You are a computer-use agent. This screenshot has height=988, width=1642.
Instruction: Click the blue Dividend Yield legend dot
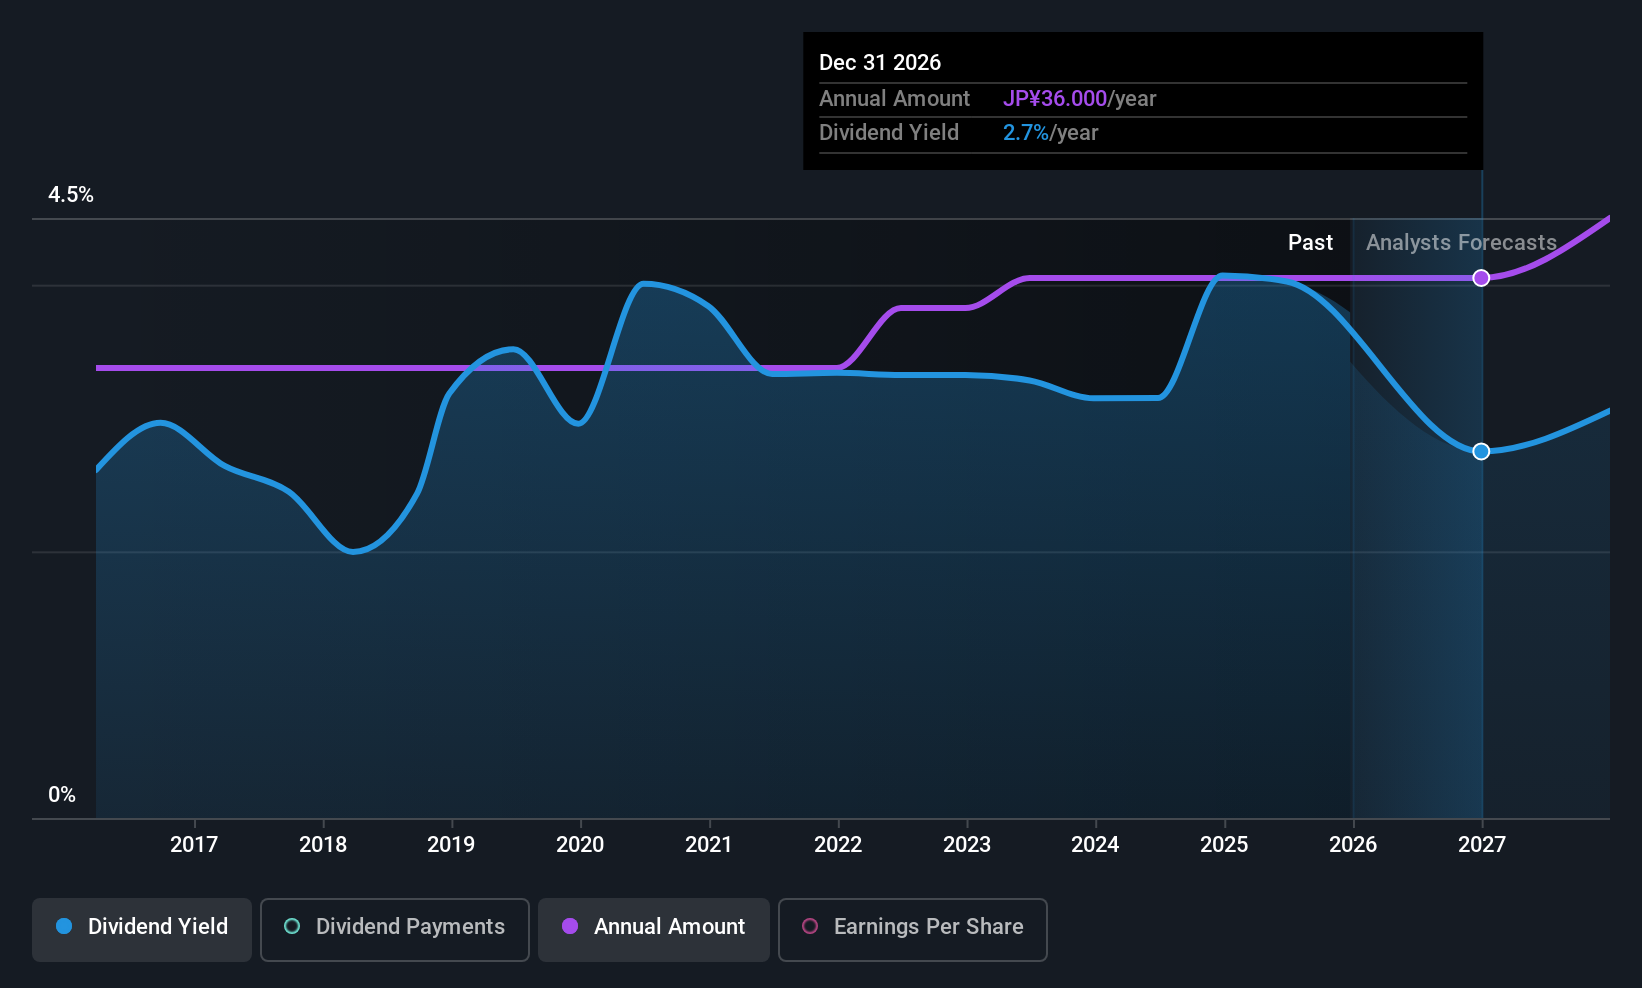[x=64, y=926]
